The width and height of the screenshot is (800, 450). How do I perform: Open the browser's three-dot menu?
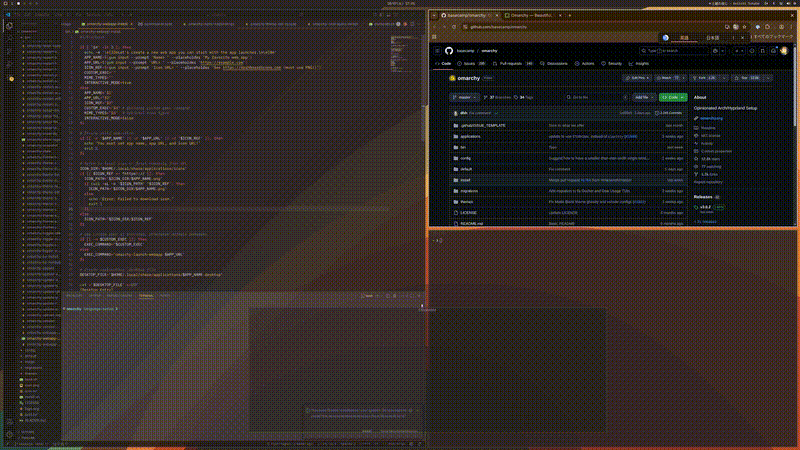click(791, 27)
